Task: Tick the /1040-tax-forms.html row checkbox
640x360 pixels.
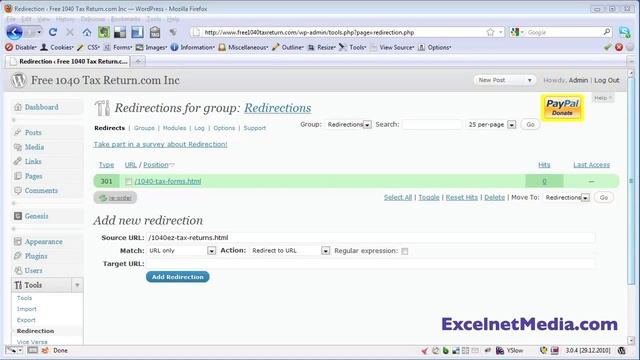Action: tap(129, 181)
